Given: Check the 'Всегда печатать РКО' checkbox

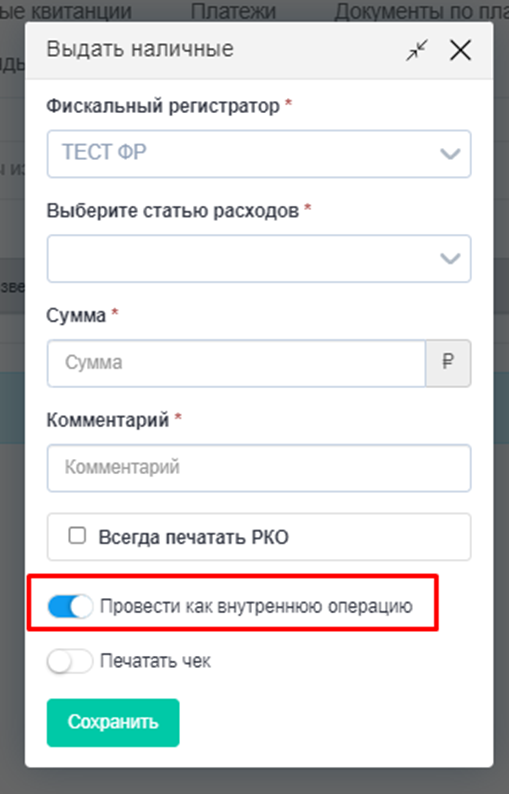Looking at the screenshot, I should 77,536.
